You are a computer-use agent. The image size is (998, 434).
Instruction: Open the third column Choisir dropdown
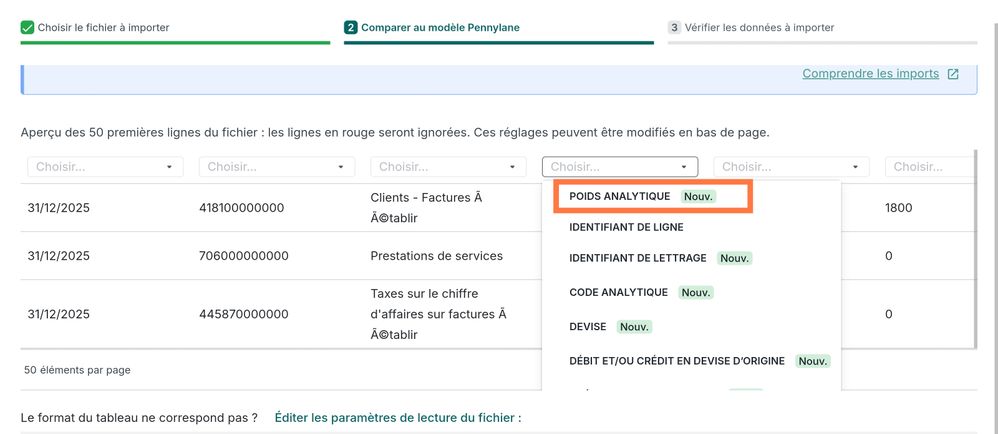pyautogui.click(x=448, y=167)
